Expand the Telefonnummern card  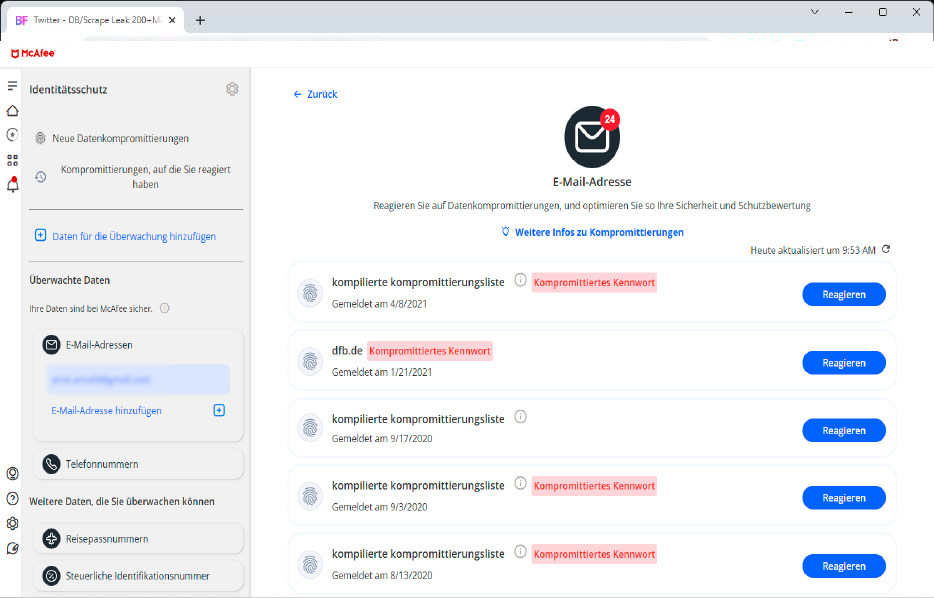coord(138,464)
